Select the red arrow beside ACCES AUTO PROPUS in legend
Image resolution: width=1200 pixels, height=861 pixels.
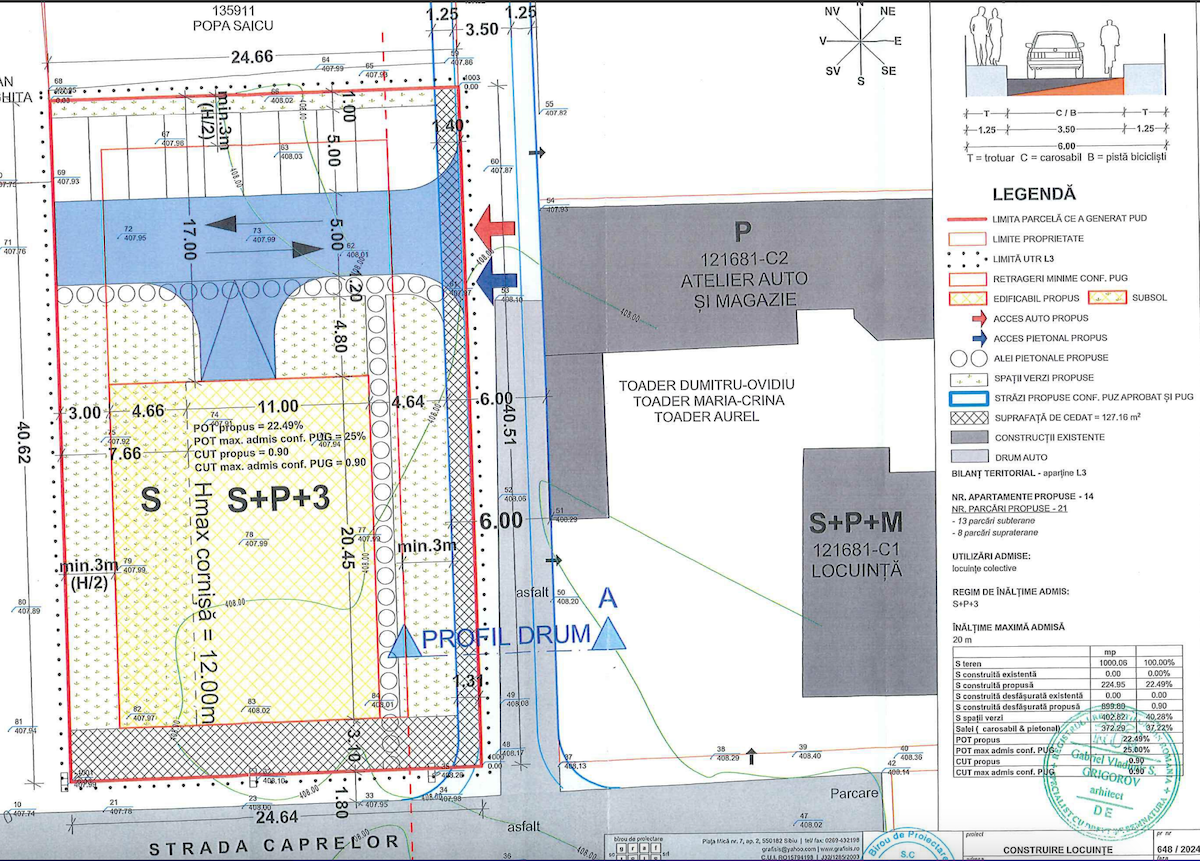coord(969,317)
